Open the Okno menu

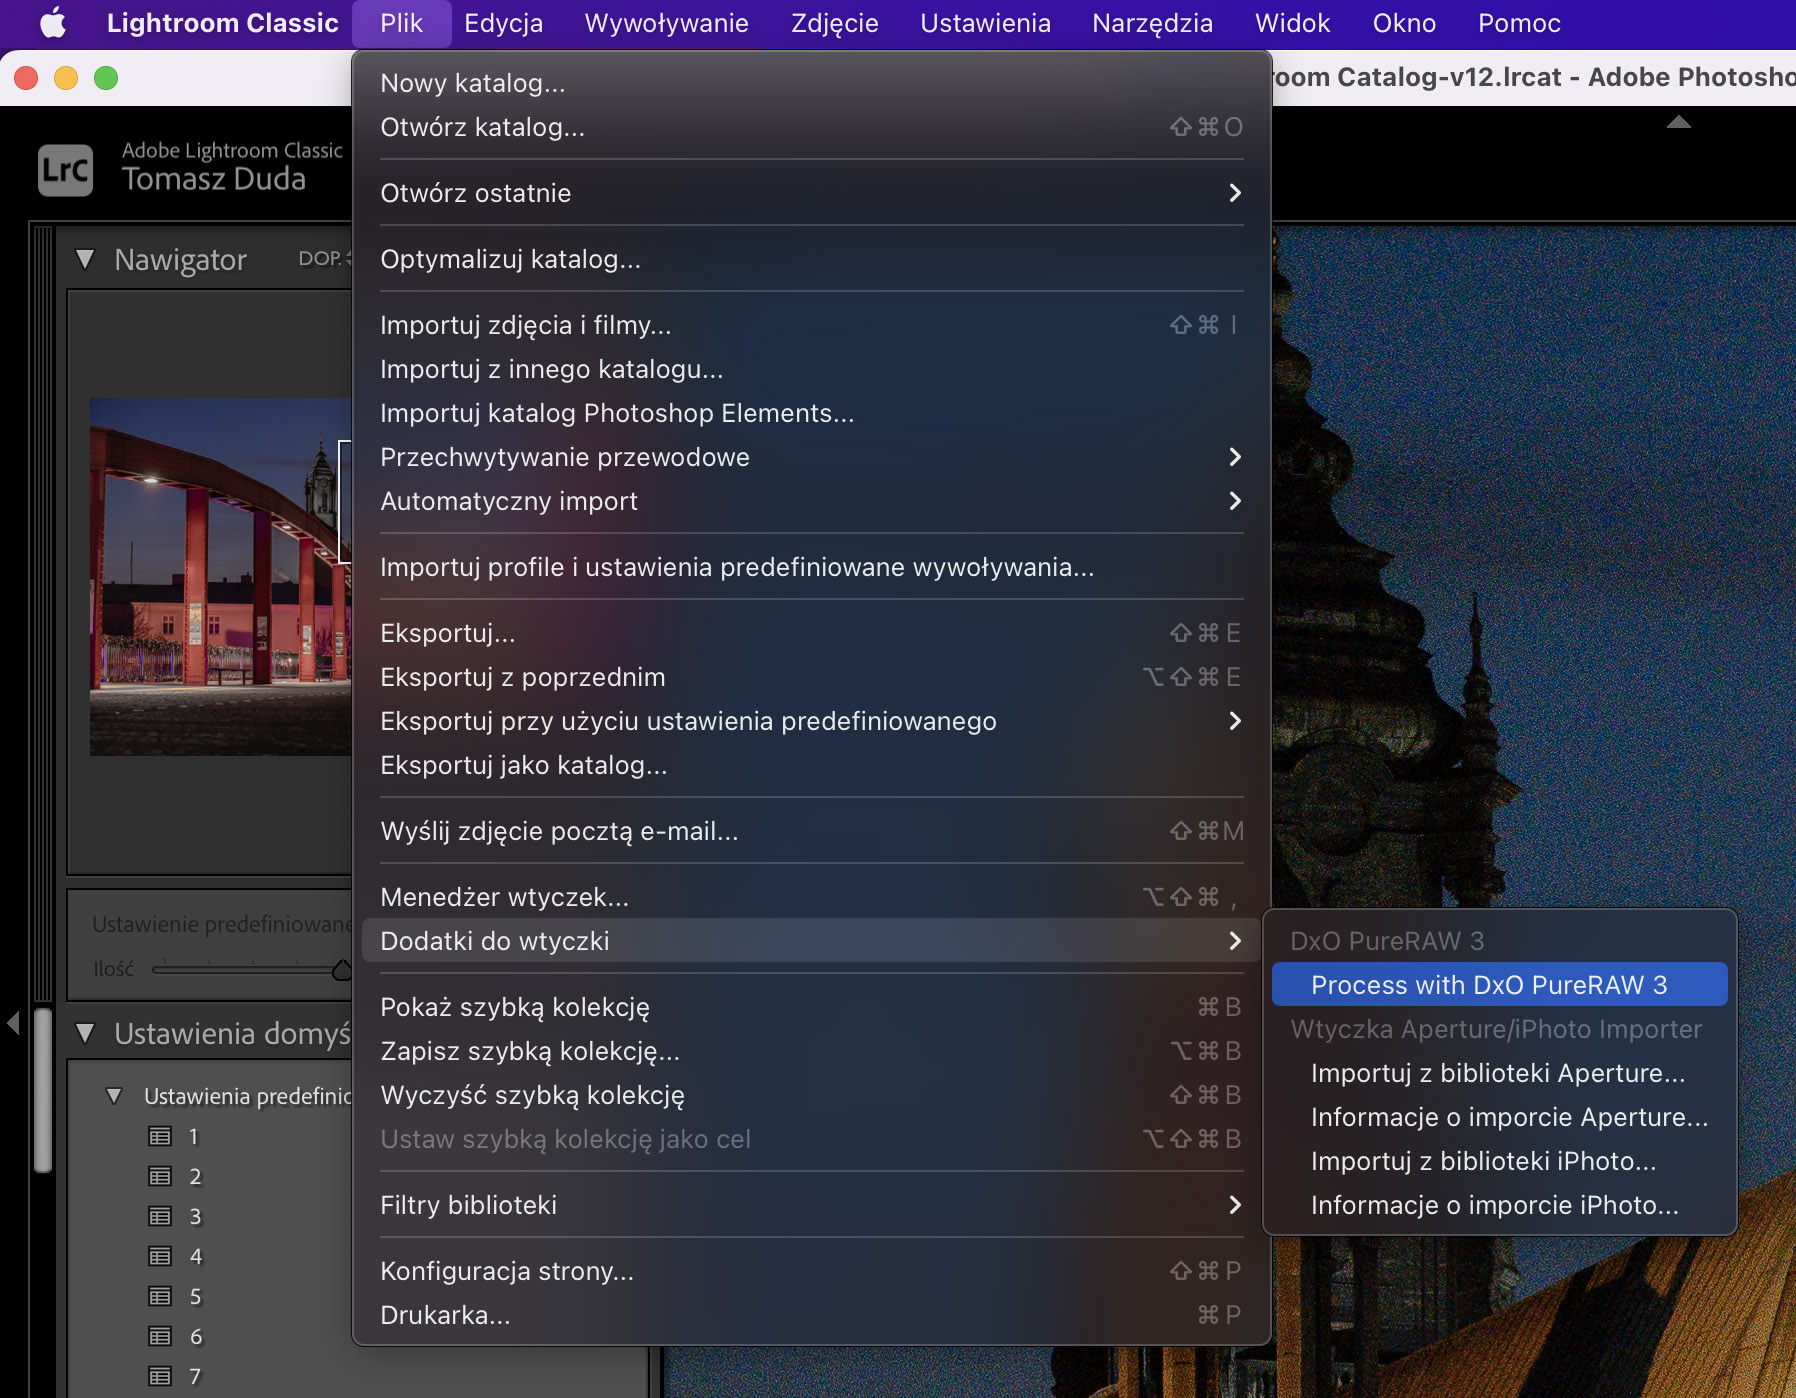click(1404, 23)
